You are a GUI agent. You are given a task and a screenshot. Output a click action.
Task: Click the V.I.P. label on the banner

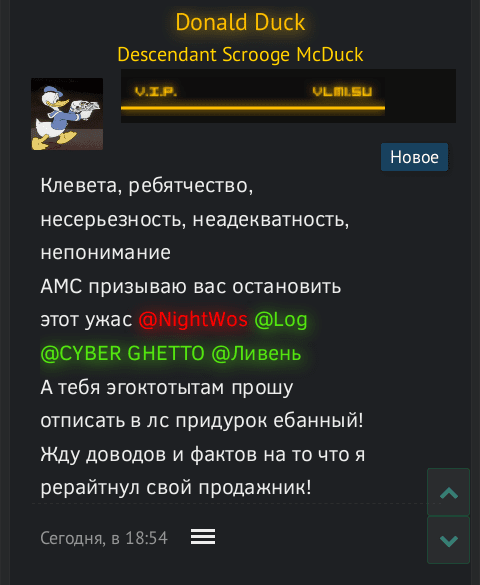[156, 91]
